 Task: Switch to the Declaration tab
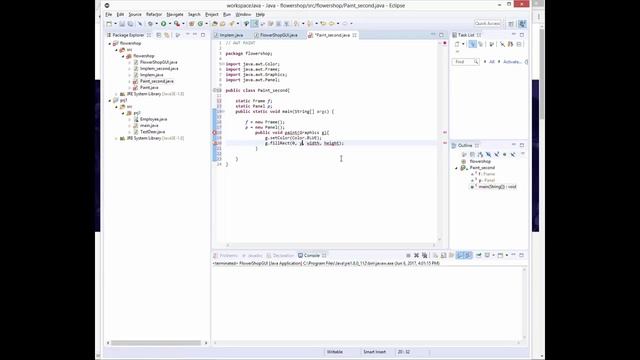pos(283,256)
